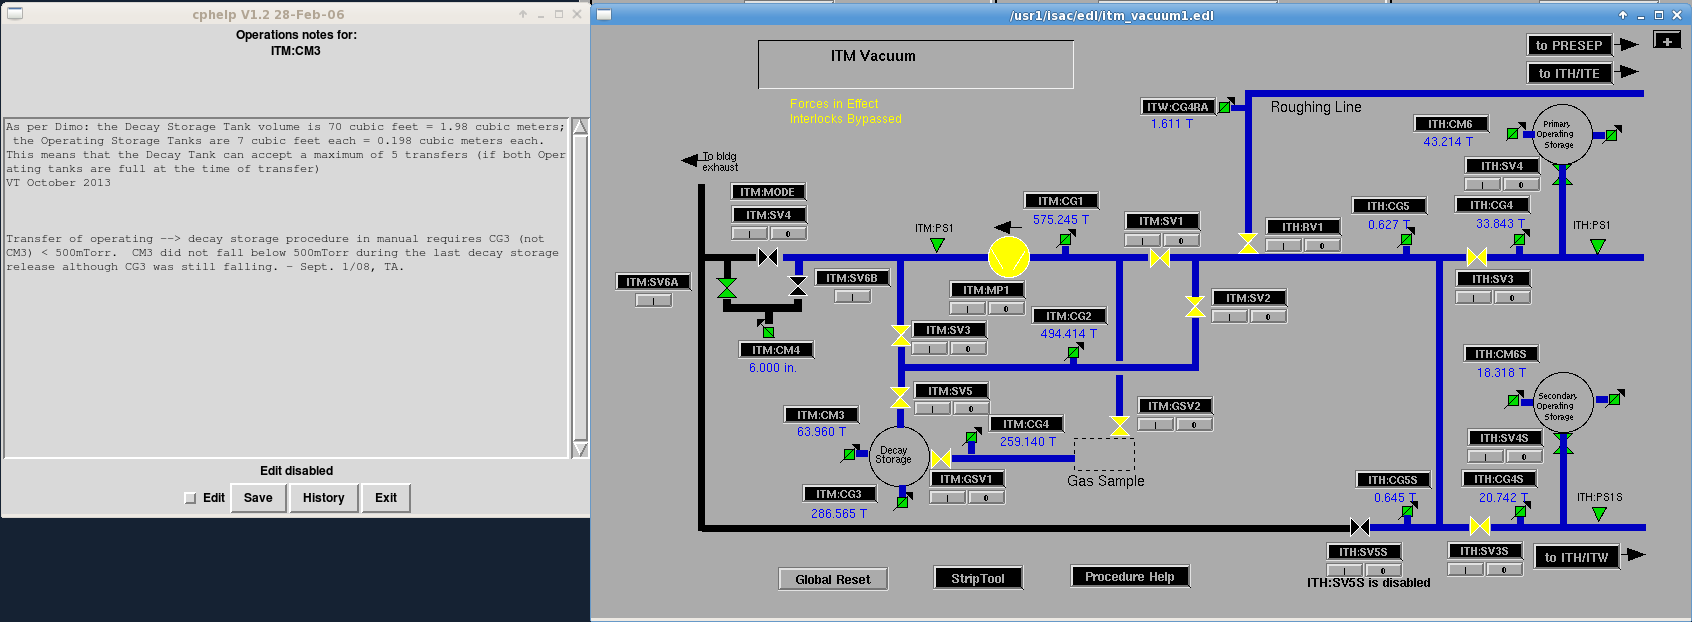Open the 'to ITH/ITW' related screen
This screenshot has width=1692, height=622.
[x=1575, y=557]
